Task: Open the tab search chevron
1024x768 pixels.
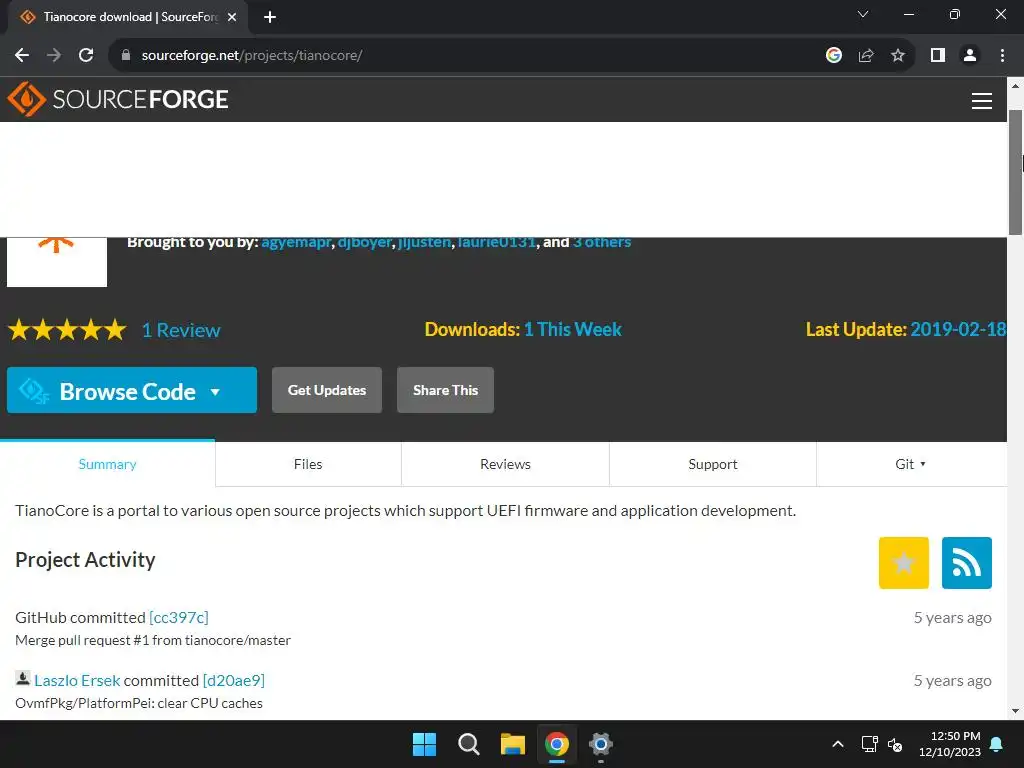Action: point(863,14)
